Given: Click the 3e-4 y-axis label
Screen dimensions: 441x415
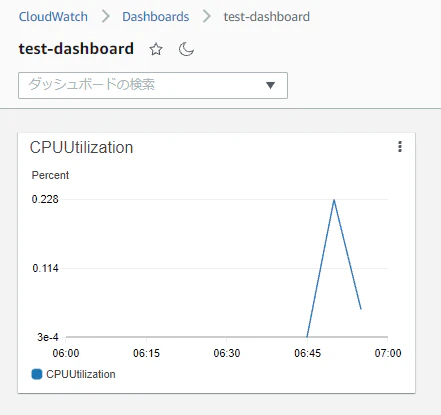Looking at the screenshot, I should pos(48,337).
